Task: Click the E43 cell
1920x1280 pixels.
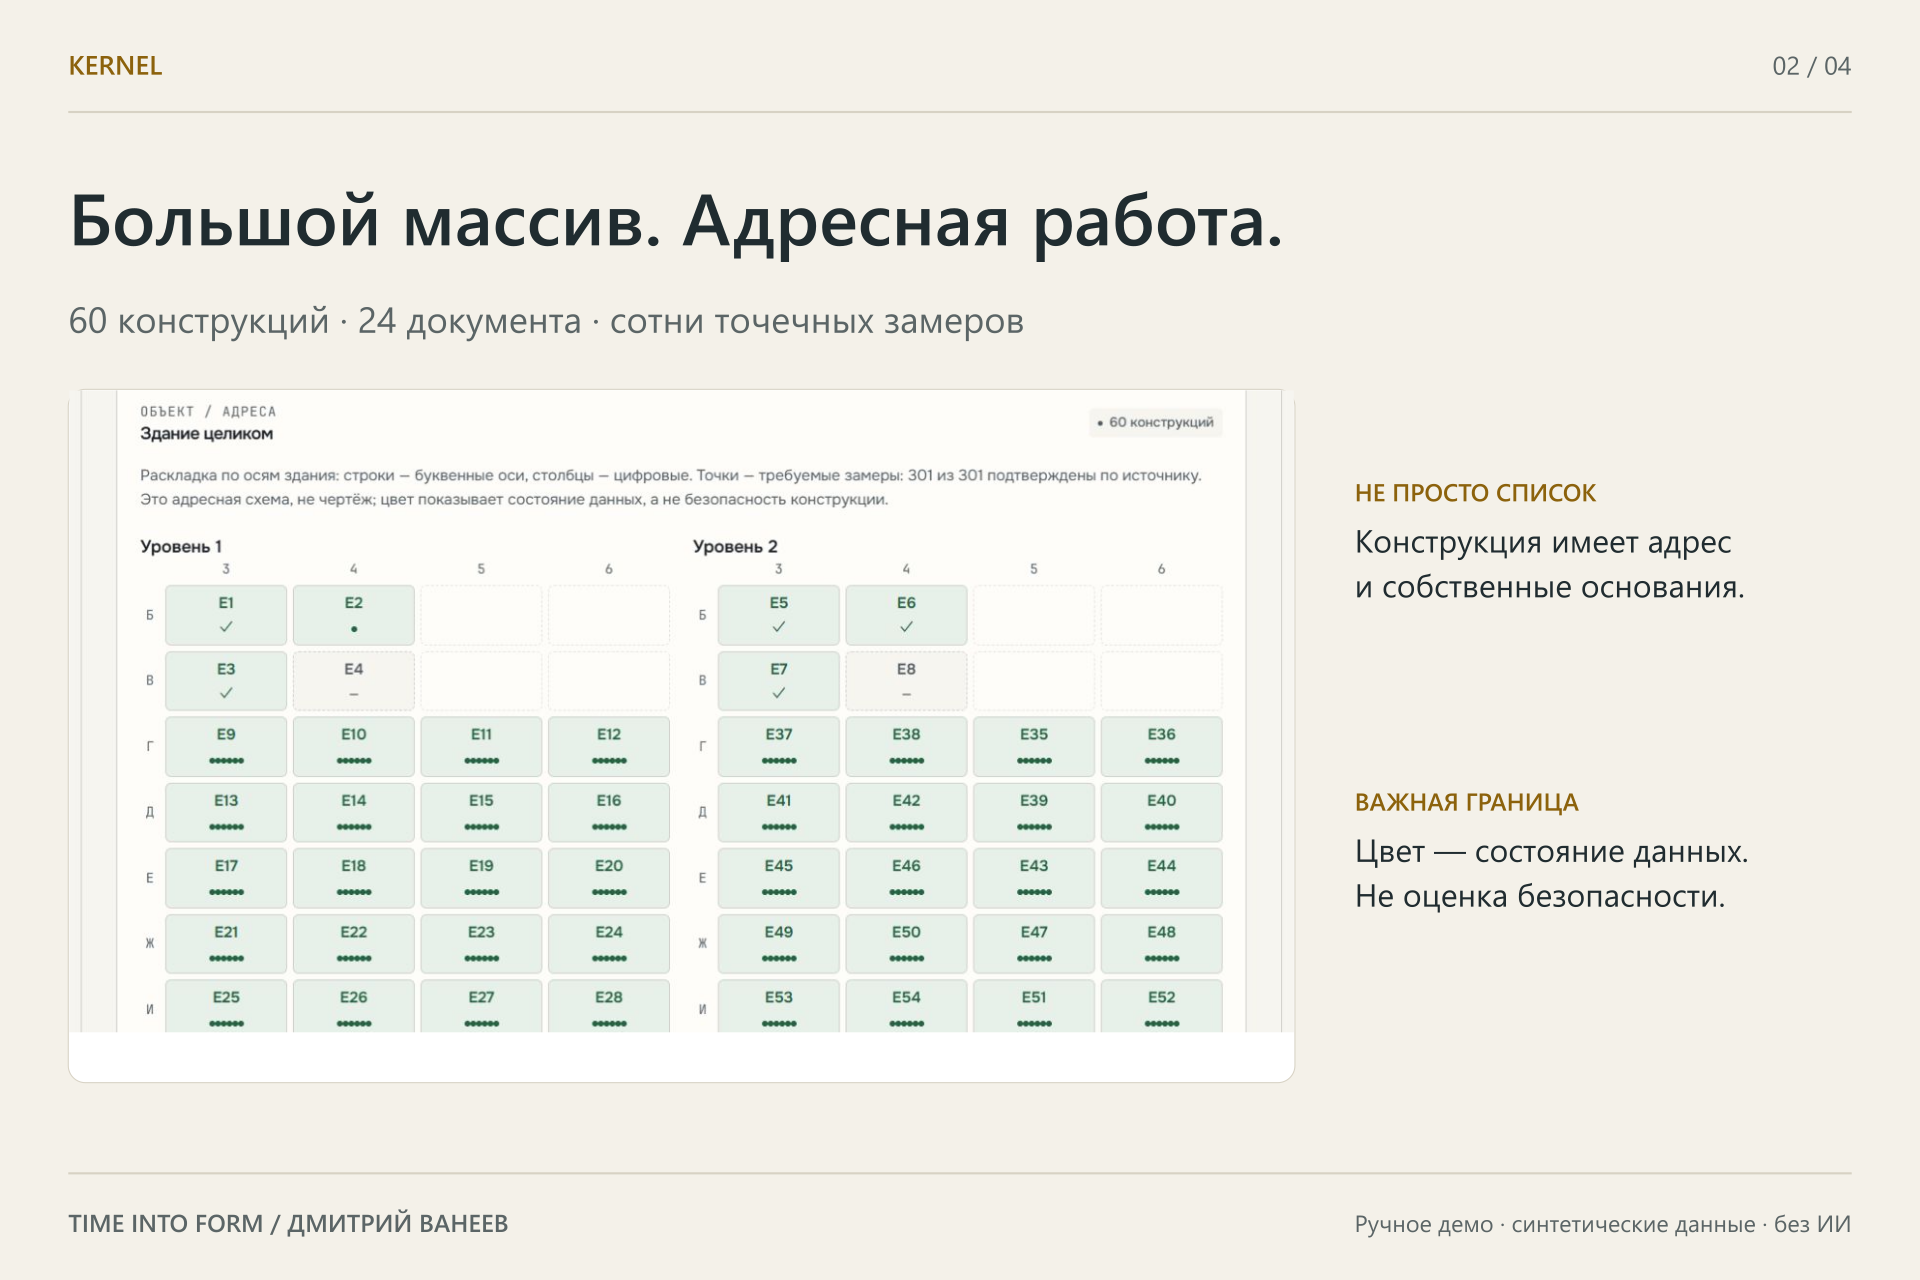Action: point(1034,878)
